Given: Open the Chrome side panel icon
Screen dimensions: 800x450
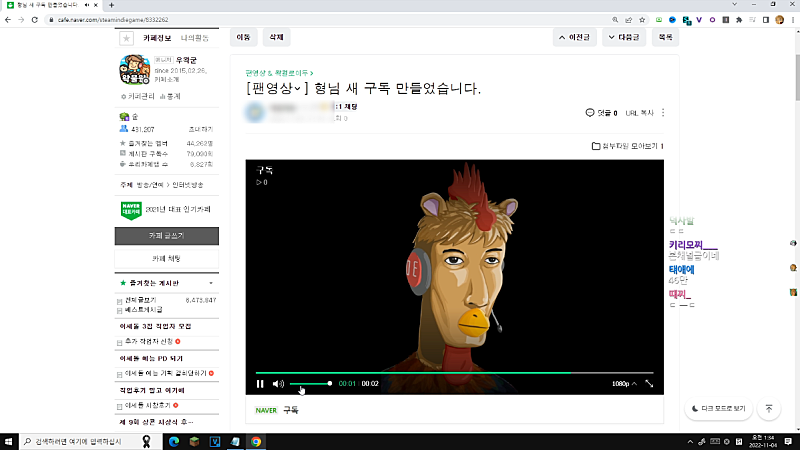Looking at the screenshot, I should coord(766,20).
